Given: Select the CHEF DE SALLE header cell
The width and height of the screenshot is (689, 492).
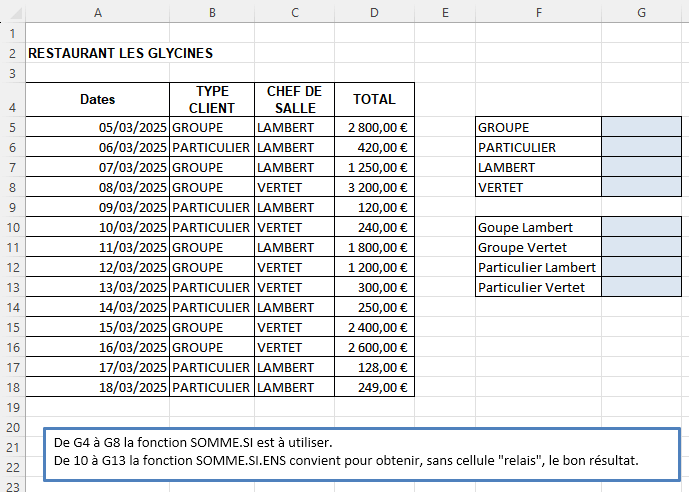Looking at the screenshot, I should point(292,100).
